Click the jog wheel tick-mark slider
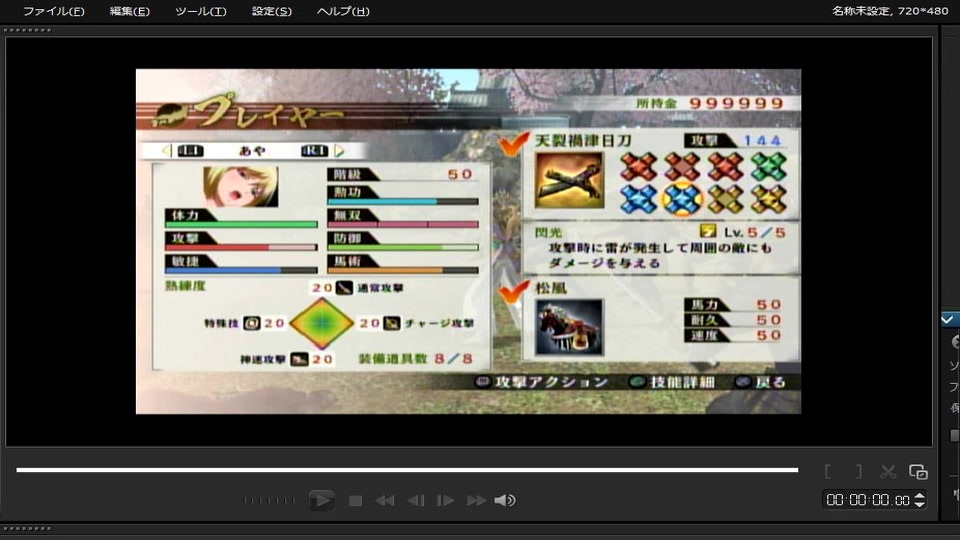Viewport: 960px width, 540px height. click(x=269, y=500)
